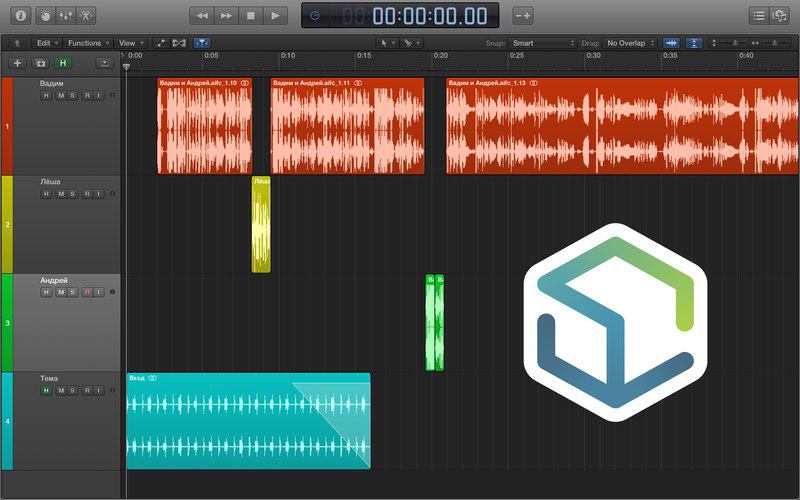
Task: Click the red color bar of track 1
Action: 7,126
